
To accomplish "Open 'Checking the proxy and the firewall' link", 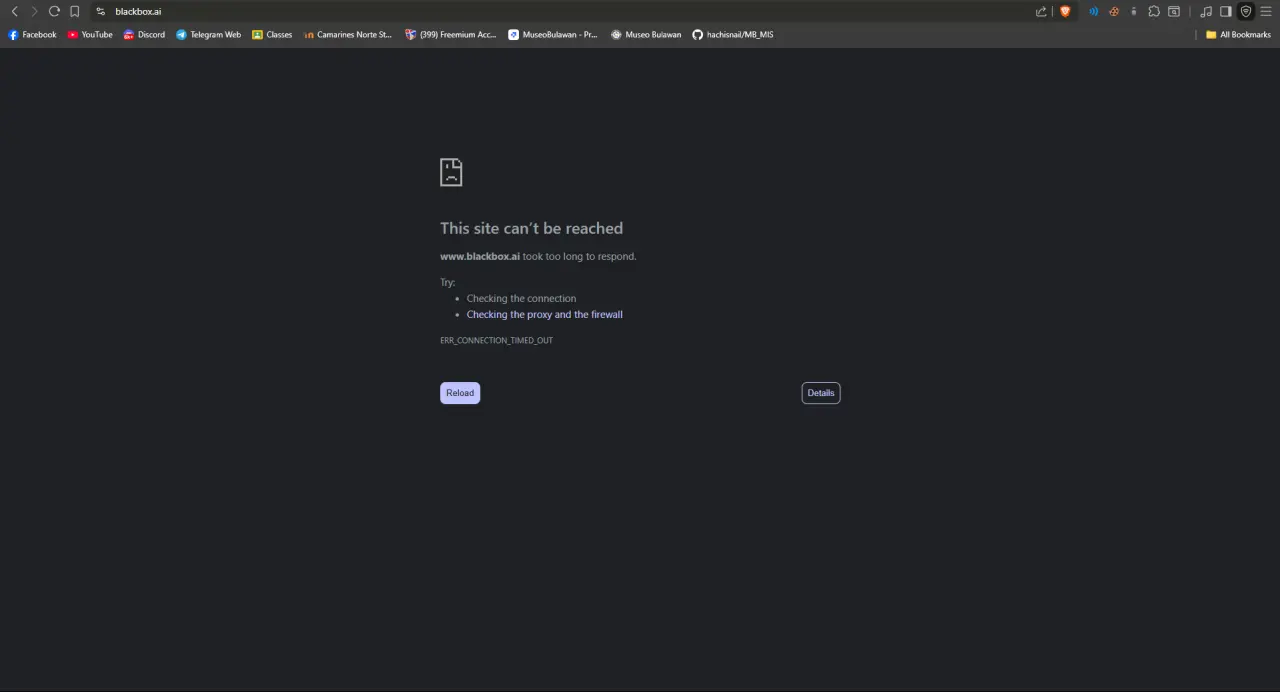I will pyautogui.click(x=544, y=314).
